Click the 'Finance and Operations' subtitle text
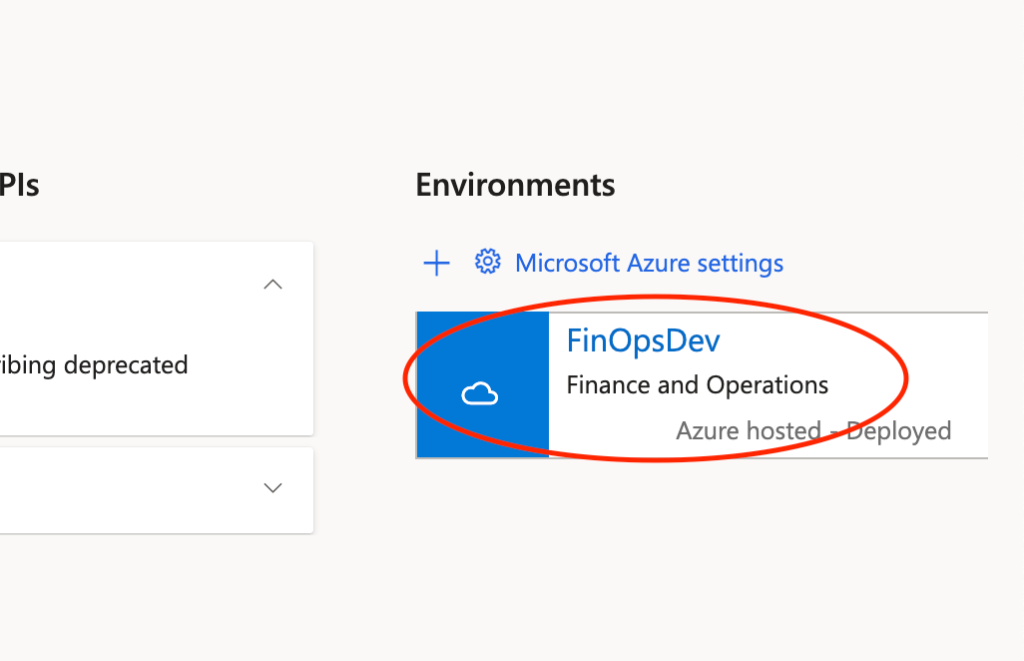This screenshot has height=661, width=1024. (697, 385)
